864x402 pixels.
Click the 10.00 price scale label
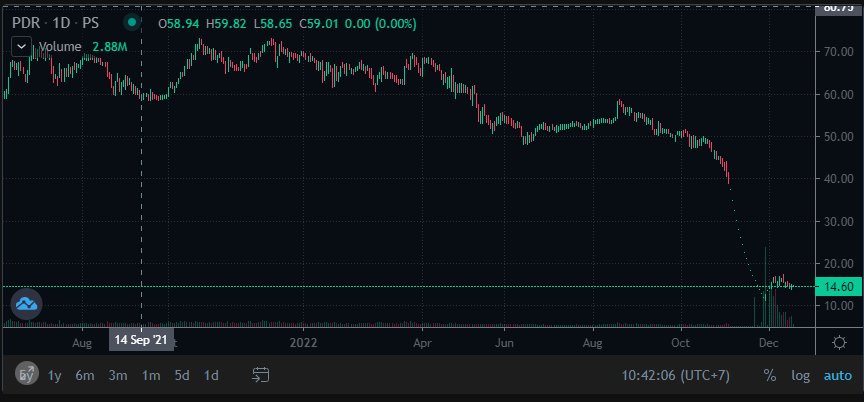[x=839, y=306]
